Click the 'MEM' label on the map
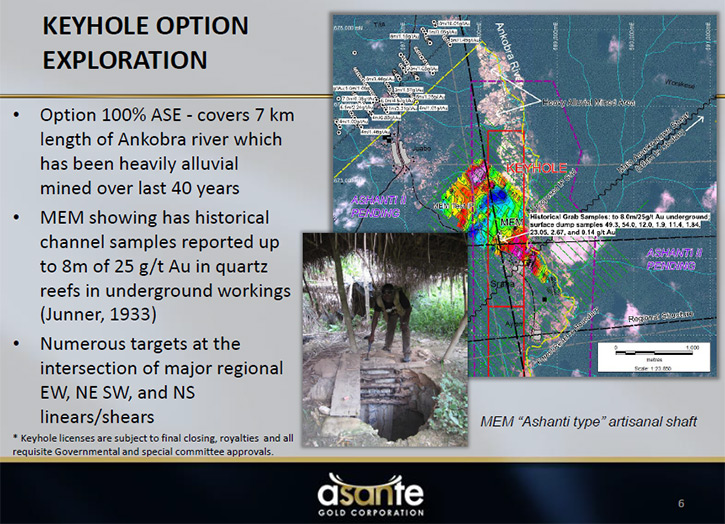The width and height of the screenshot is (725, 524). tap(511, 223)
